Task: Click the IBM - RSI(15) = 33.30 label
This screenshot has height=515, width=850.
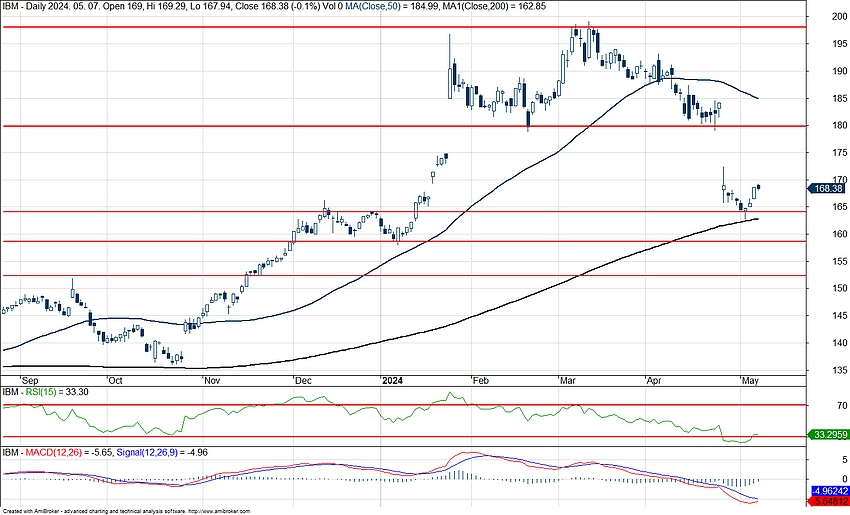Action: pyautogui.click(x=46, y=392)
